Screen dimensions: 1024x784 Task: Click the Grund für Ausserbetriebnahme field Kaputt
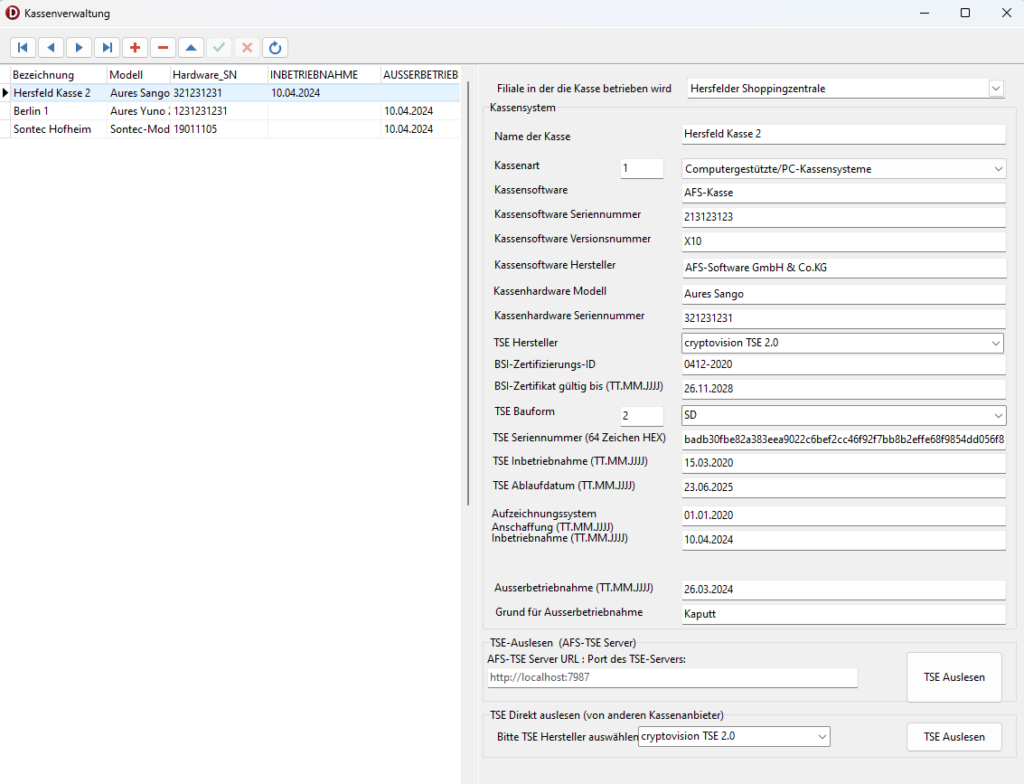pos(843,614)
